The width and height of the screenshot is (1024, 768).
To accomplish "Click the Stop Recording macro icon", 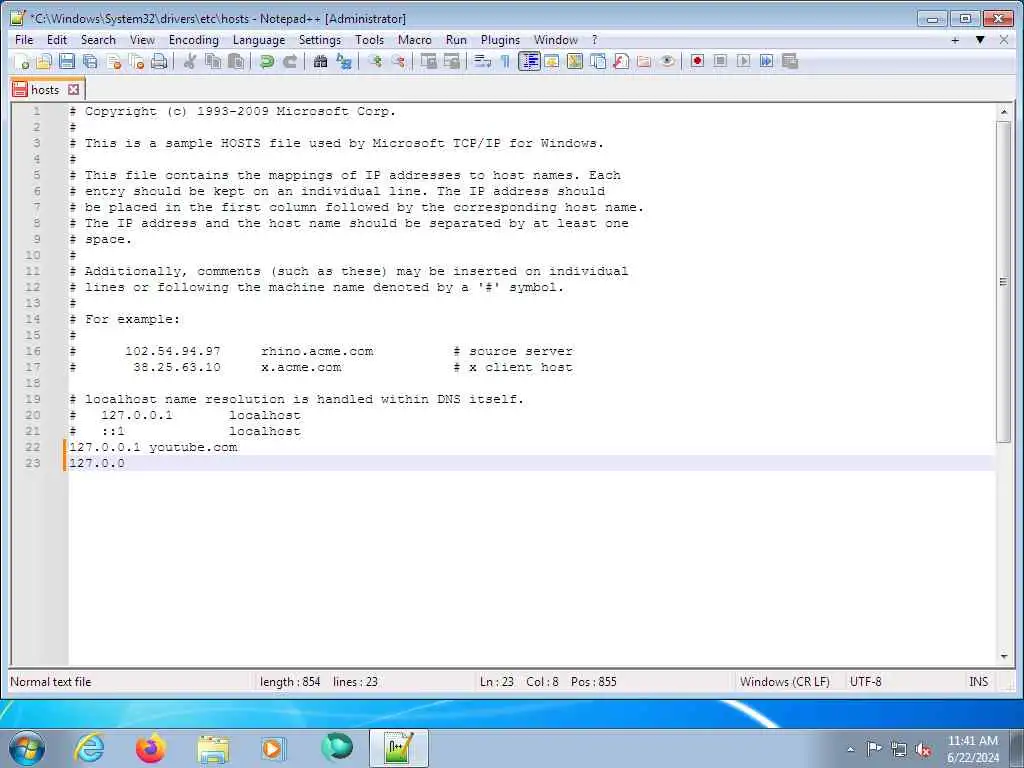I will (x=720, y=61).
